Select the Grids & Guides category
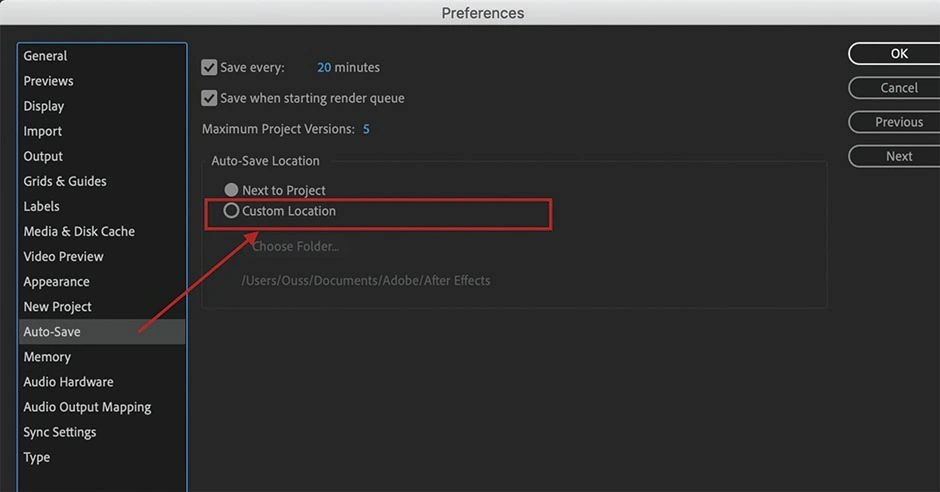This screenshot has height=492, width=940. (65, 181)
